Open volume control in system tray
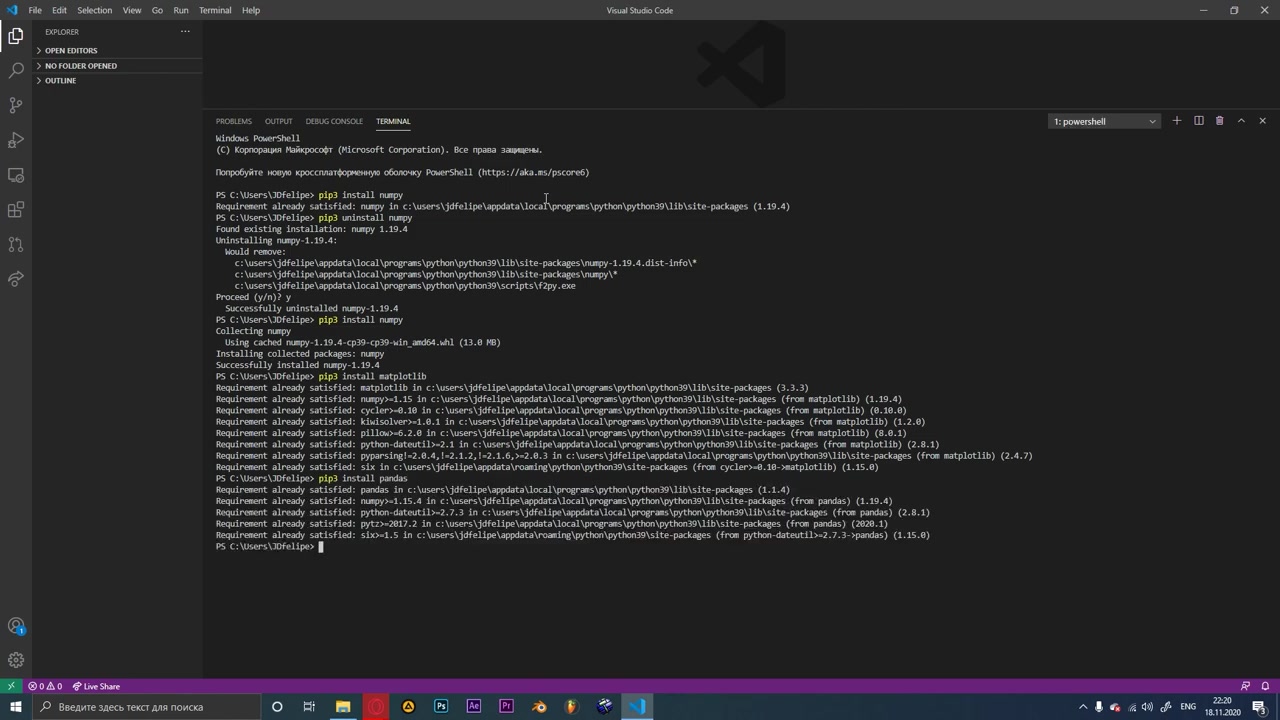 1147,707
